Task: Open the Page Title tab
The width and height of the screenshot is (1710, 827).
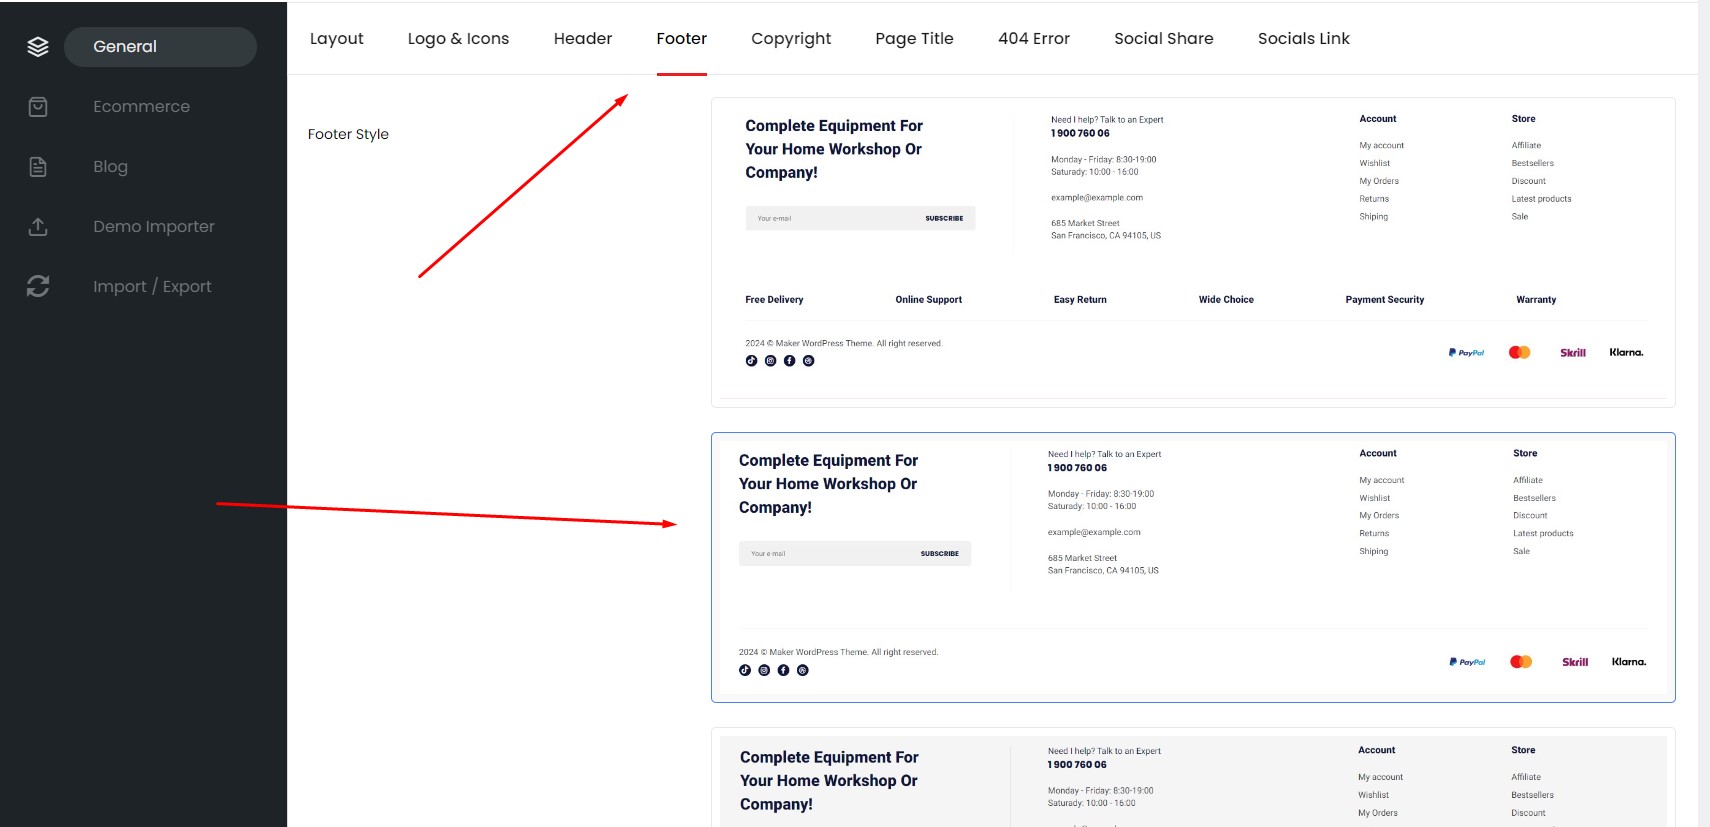Action: point(914,39)
